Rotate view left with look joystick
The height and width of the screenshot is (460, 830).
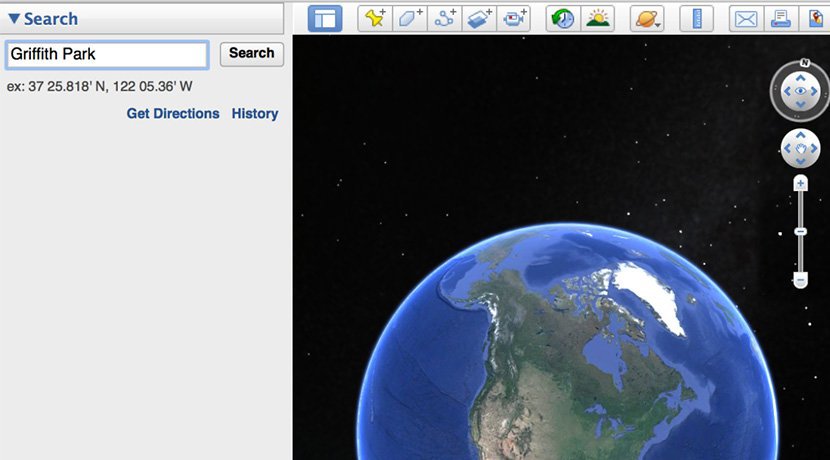(787, 91)
